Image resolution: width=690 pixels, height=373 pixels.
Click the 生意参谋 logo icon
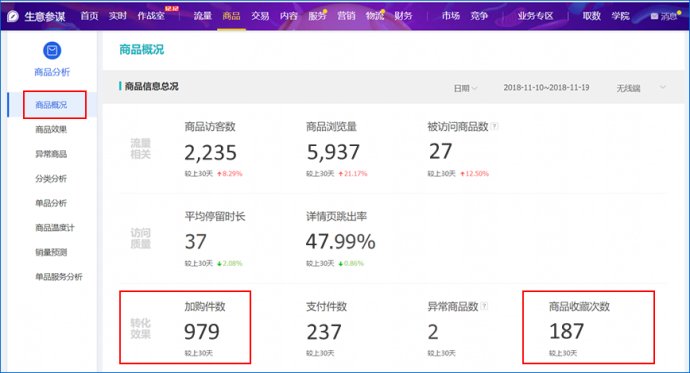[13, 16]
